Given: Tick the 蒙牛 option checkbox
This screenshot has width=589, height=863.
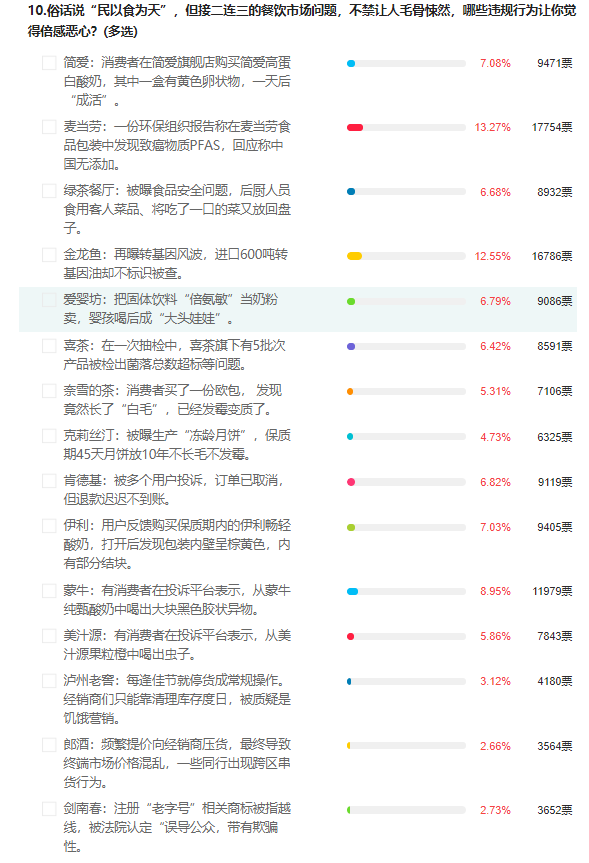Looking at the screenshot, I should click(49, 591).
